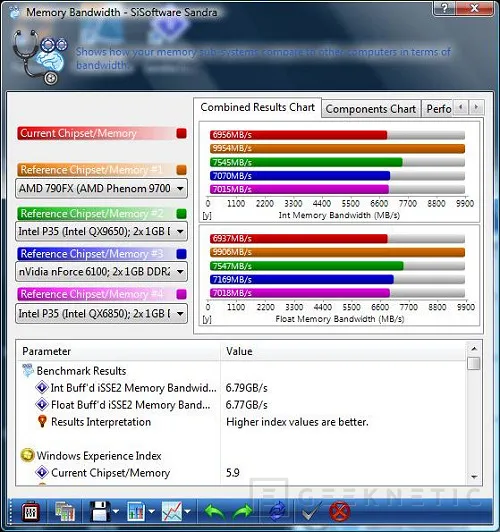500x532 pixels.
Task: Click the results list scrollbar thumb
Action: (x=474, y=363)
